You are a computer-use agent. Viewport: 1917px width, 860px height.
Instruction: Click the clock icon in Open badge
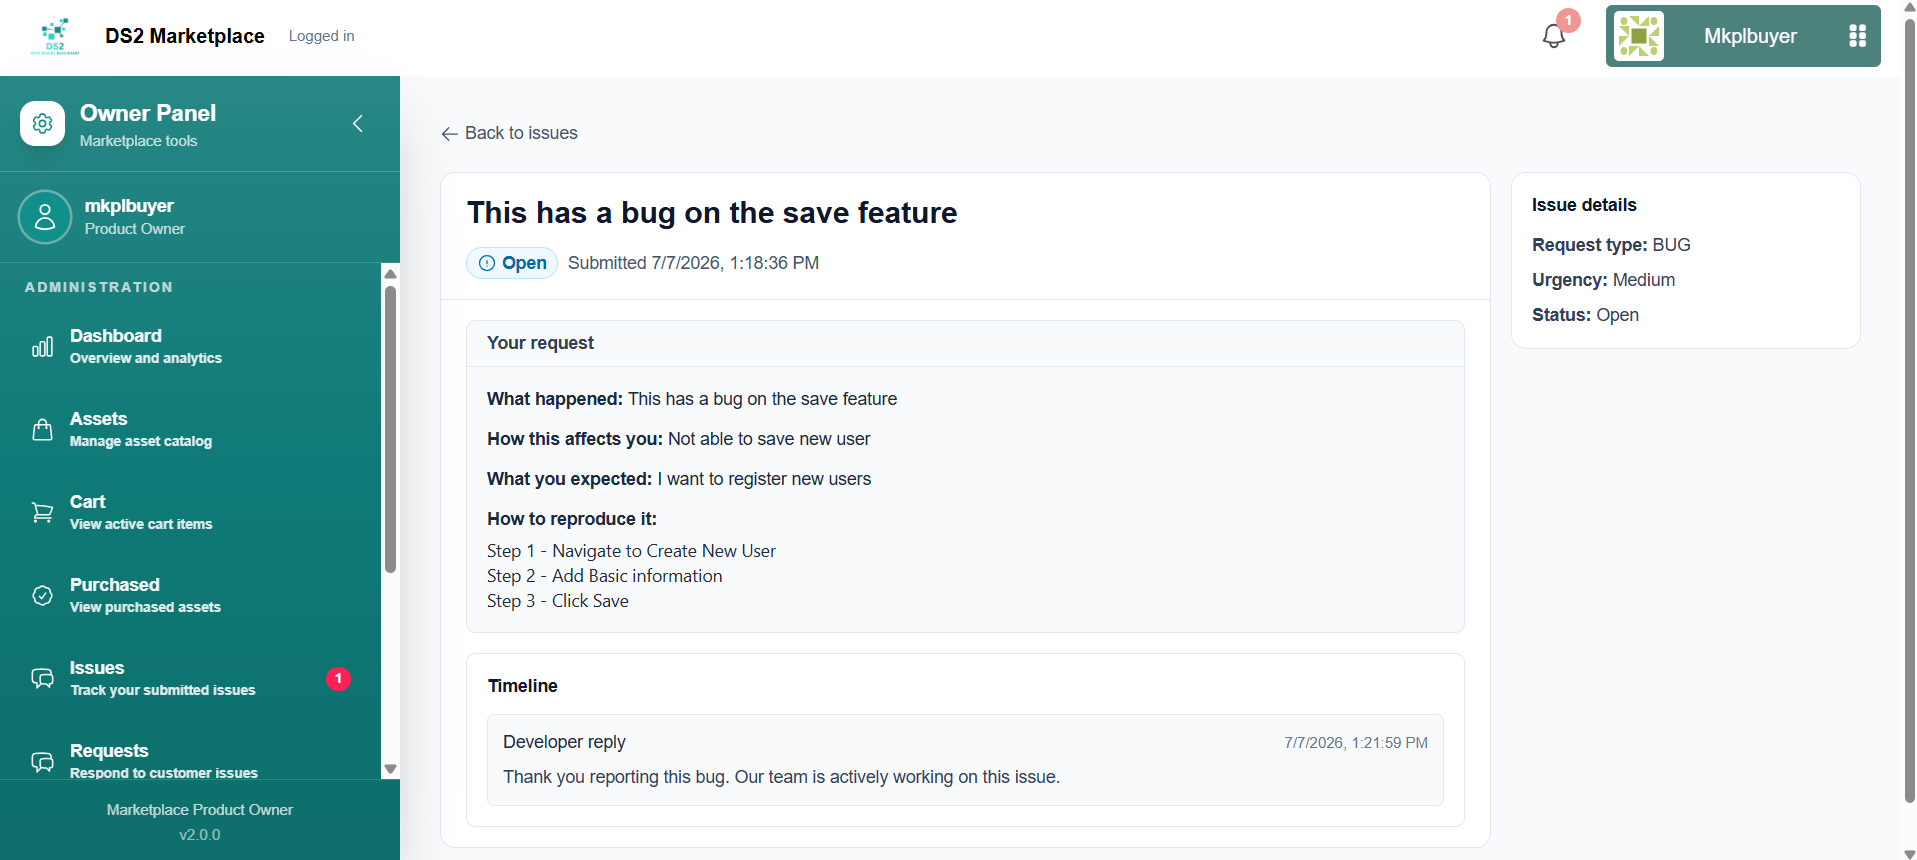[487, 263]
